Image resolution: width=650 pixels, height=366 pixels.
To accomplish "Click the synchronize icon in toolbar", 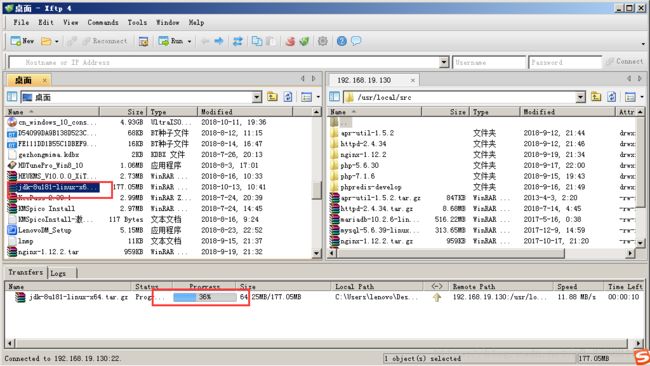I will click(238, 41).
